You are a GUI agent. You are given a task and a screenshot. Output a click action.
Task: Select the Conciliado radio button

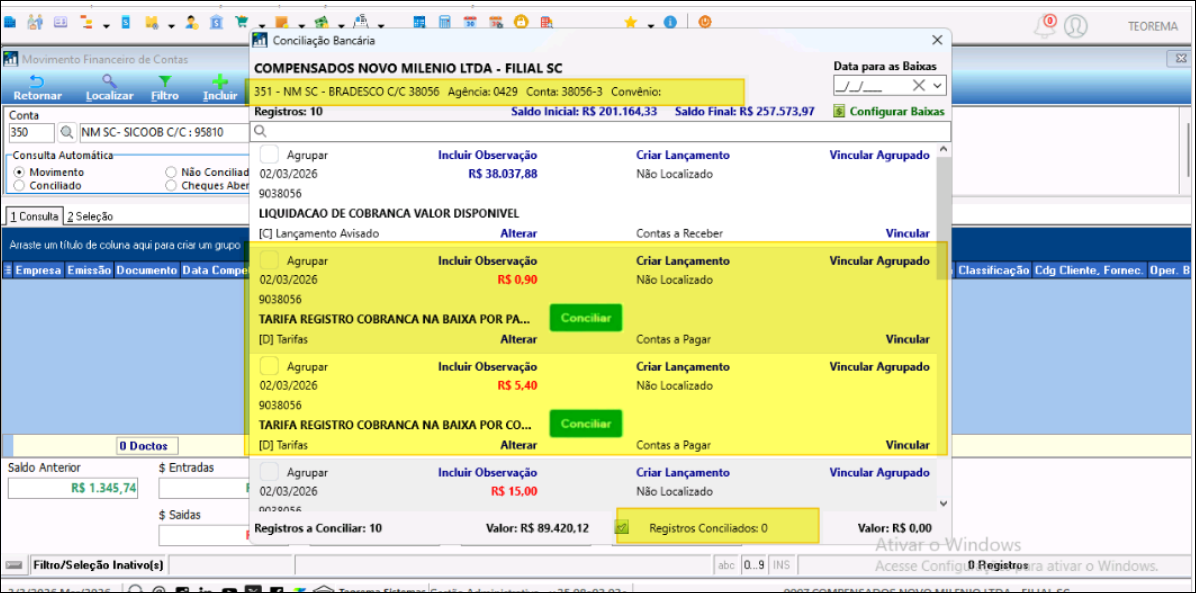[x=19, y=186]
